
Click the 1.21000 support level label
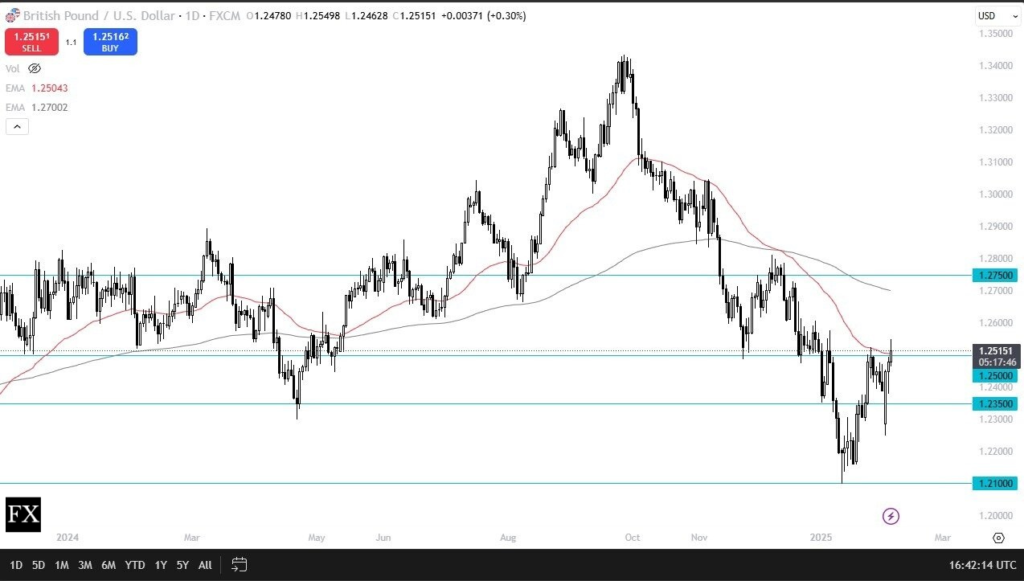pyautogui.click(x=995, y=483)
